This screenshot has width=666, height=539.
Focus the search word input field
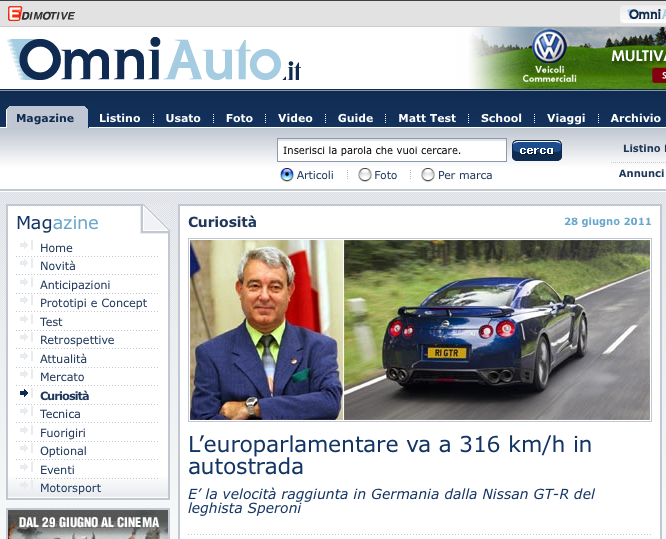(392, 150)
